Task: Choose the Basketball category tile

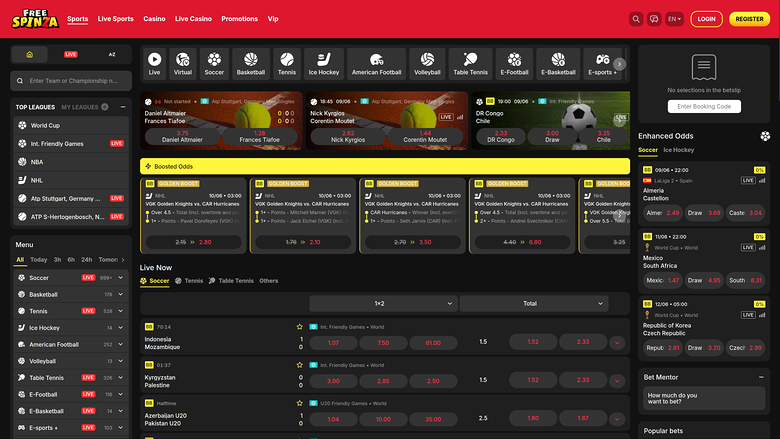Action: point(251,64)
